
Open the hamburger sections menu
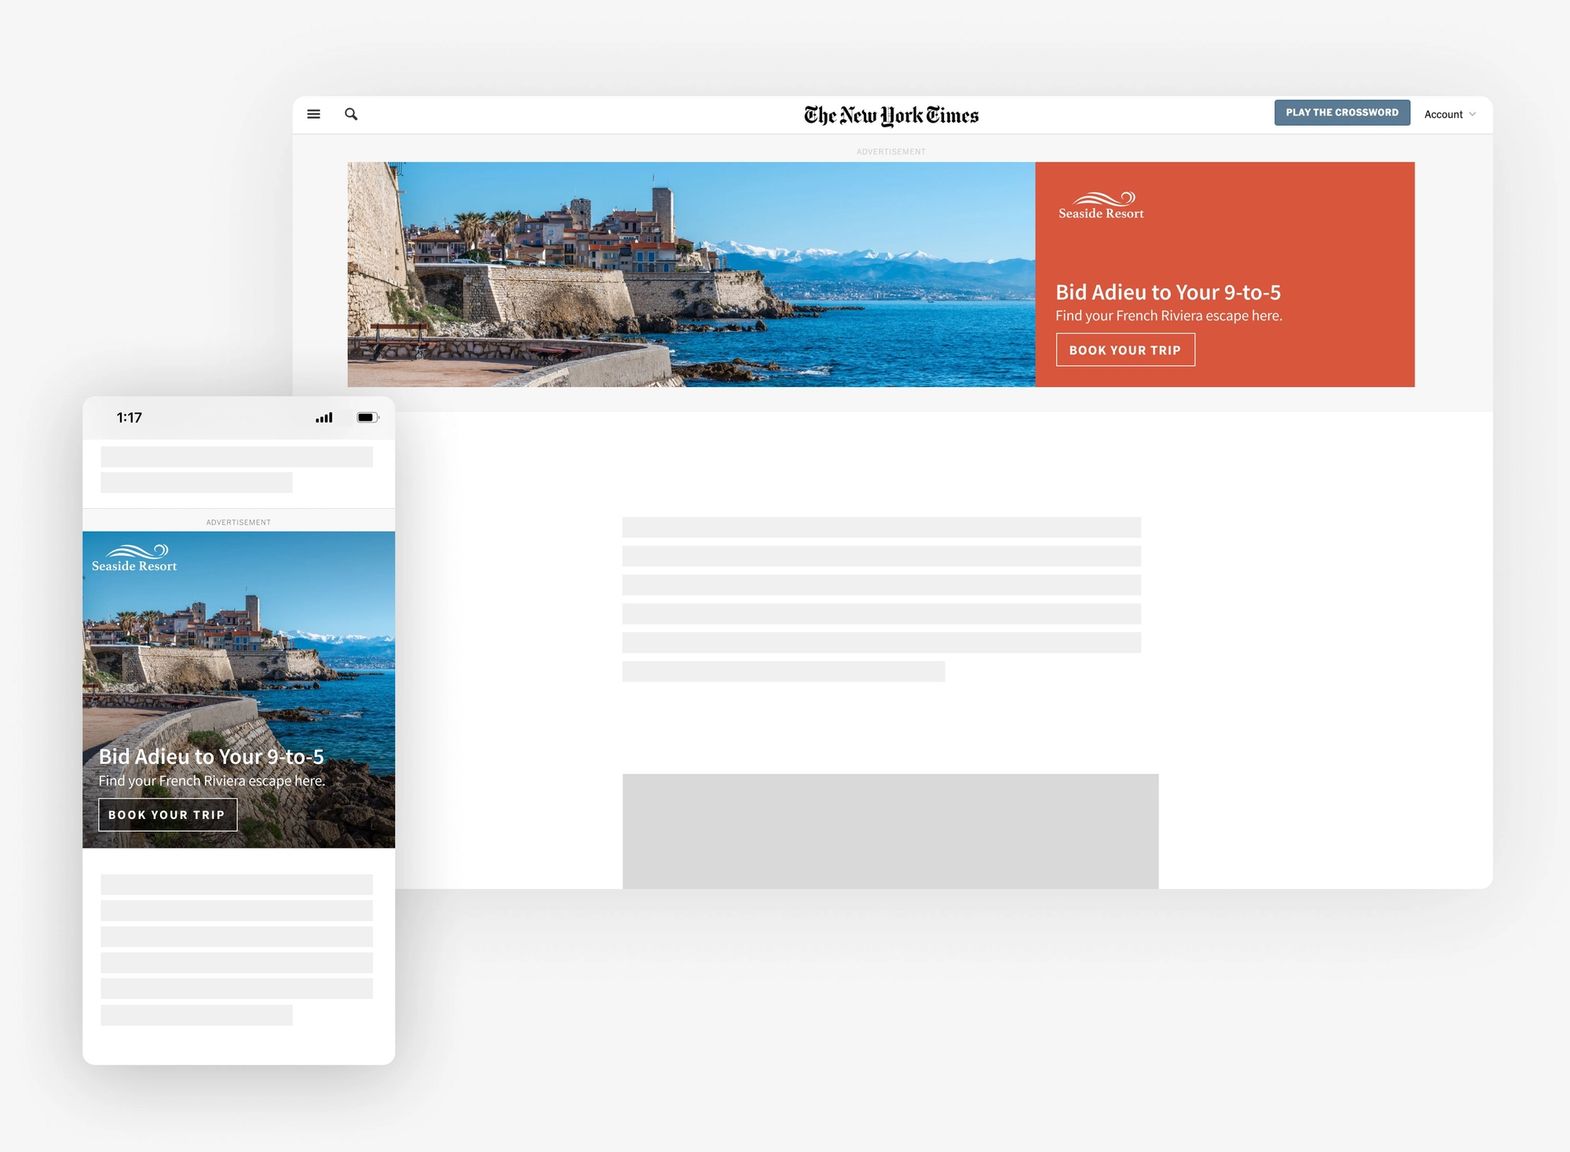[313, 114]
